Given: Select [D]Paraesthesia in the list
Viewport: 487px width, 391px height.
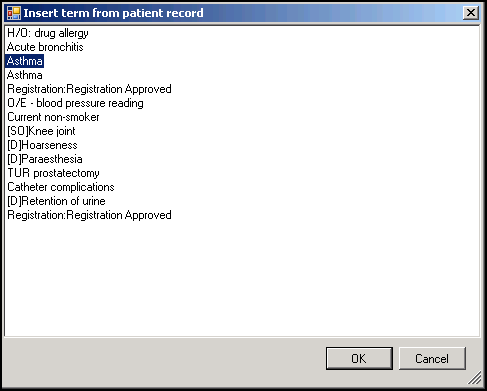Looking at the screenshot, I should [45, 159].
